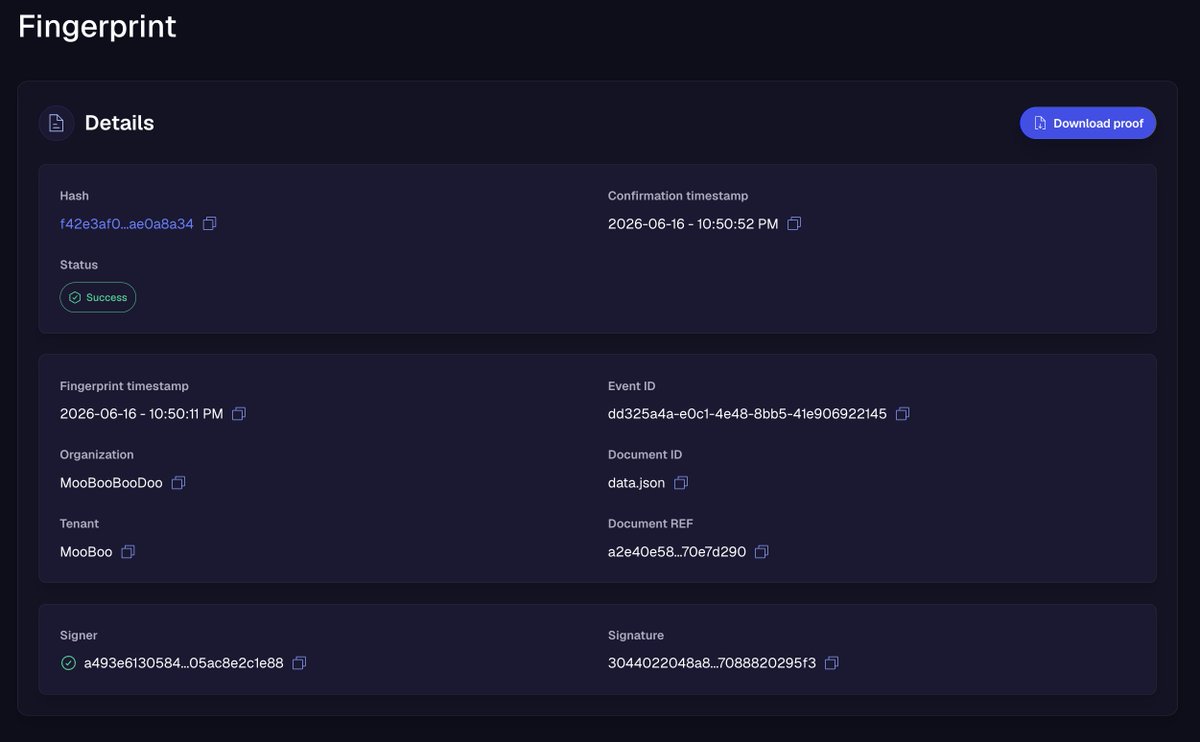This screenshot has width=1200, height=742.
Task: Select the data.json document ID
Action: point(636,483)
